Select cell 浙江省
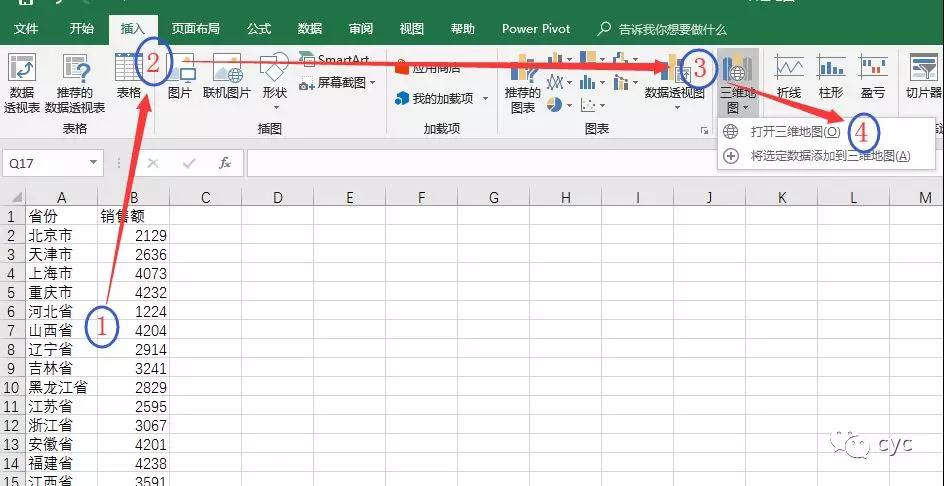Image resolution: width=944 pixels, height=486 pixels. pos(61,425)
